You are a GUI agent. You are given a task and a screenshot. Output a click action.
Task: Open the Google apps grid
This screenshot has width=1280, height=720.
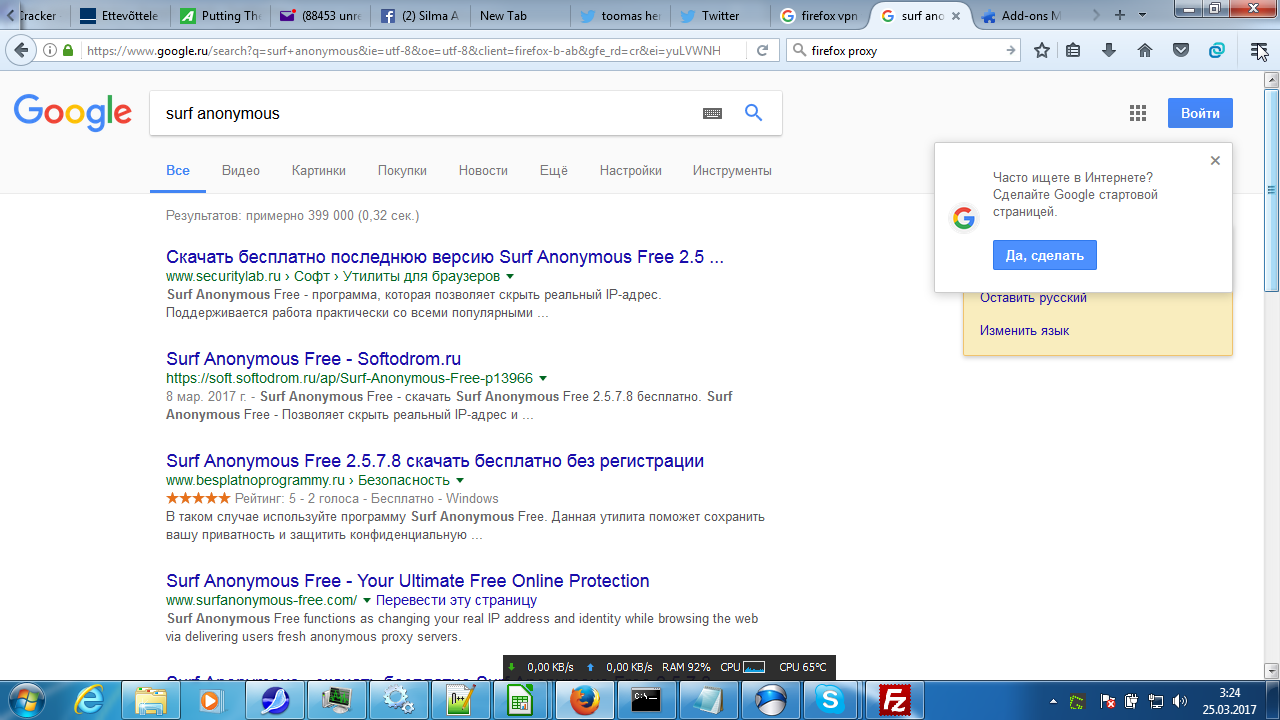coord(1138,113)
